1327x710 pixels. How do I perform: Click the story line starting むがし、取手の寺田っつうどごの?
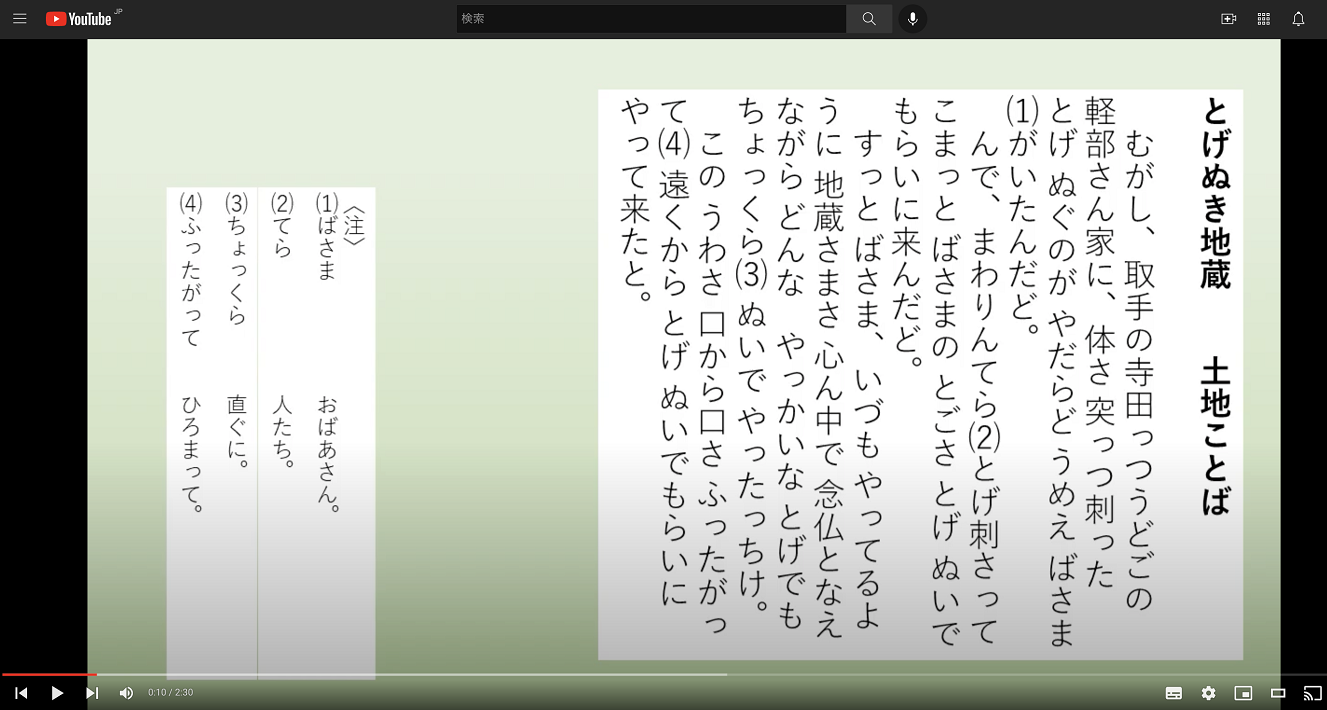coord(1139,368)
